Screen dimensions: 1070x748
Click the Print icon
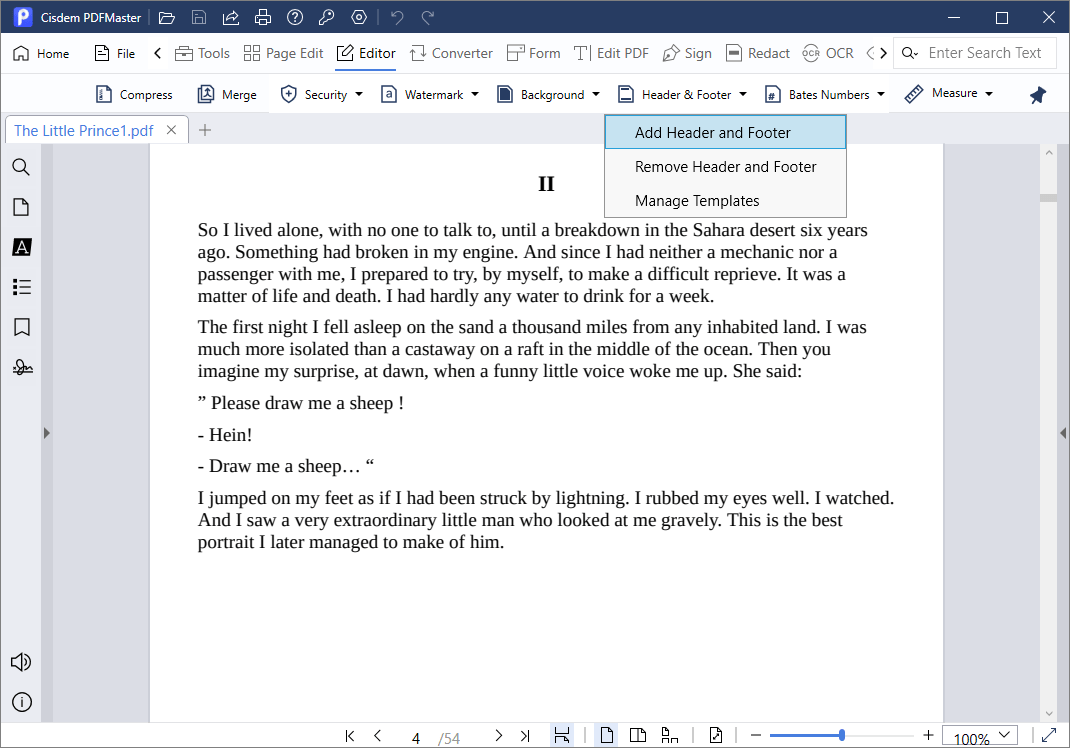point(263,18)
